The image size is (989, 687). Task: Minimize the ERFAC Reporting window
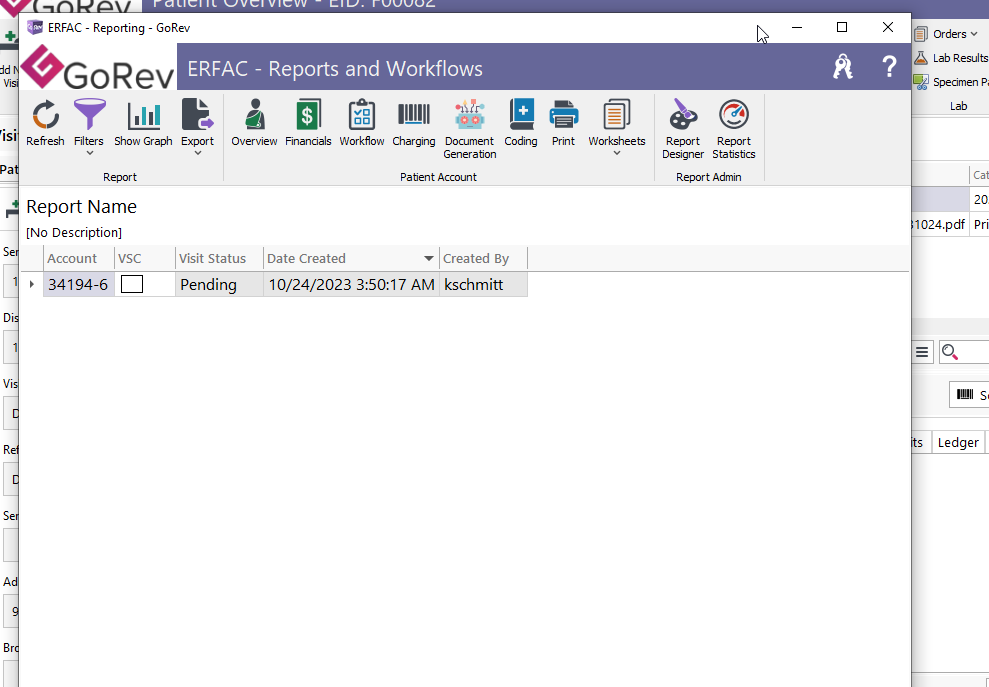(797, 27)
